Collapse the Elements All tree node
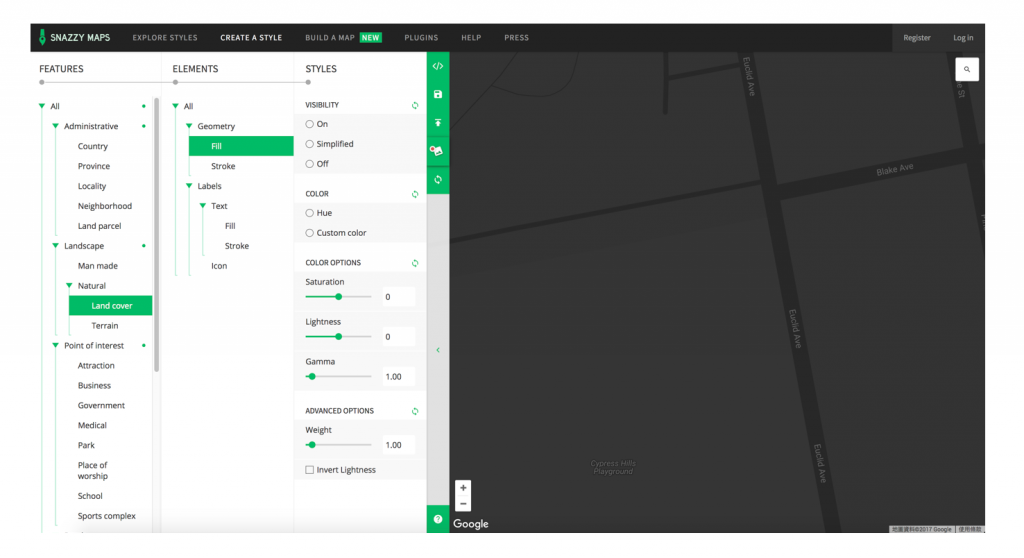 click(175, 106)
